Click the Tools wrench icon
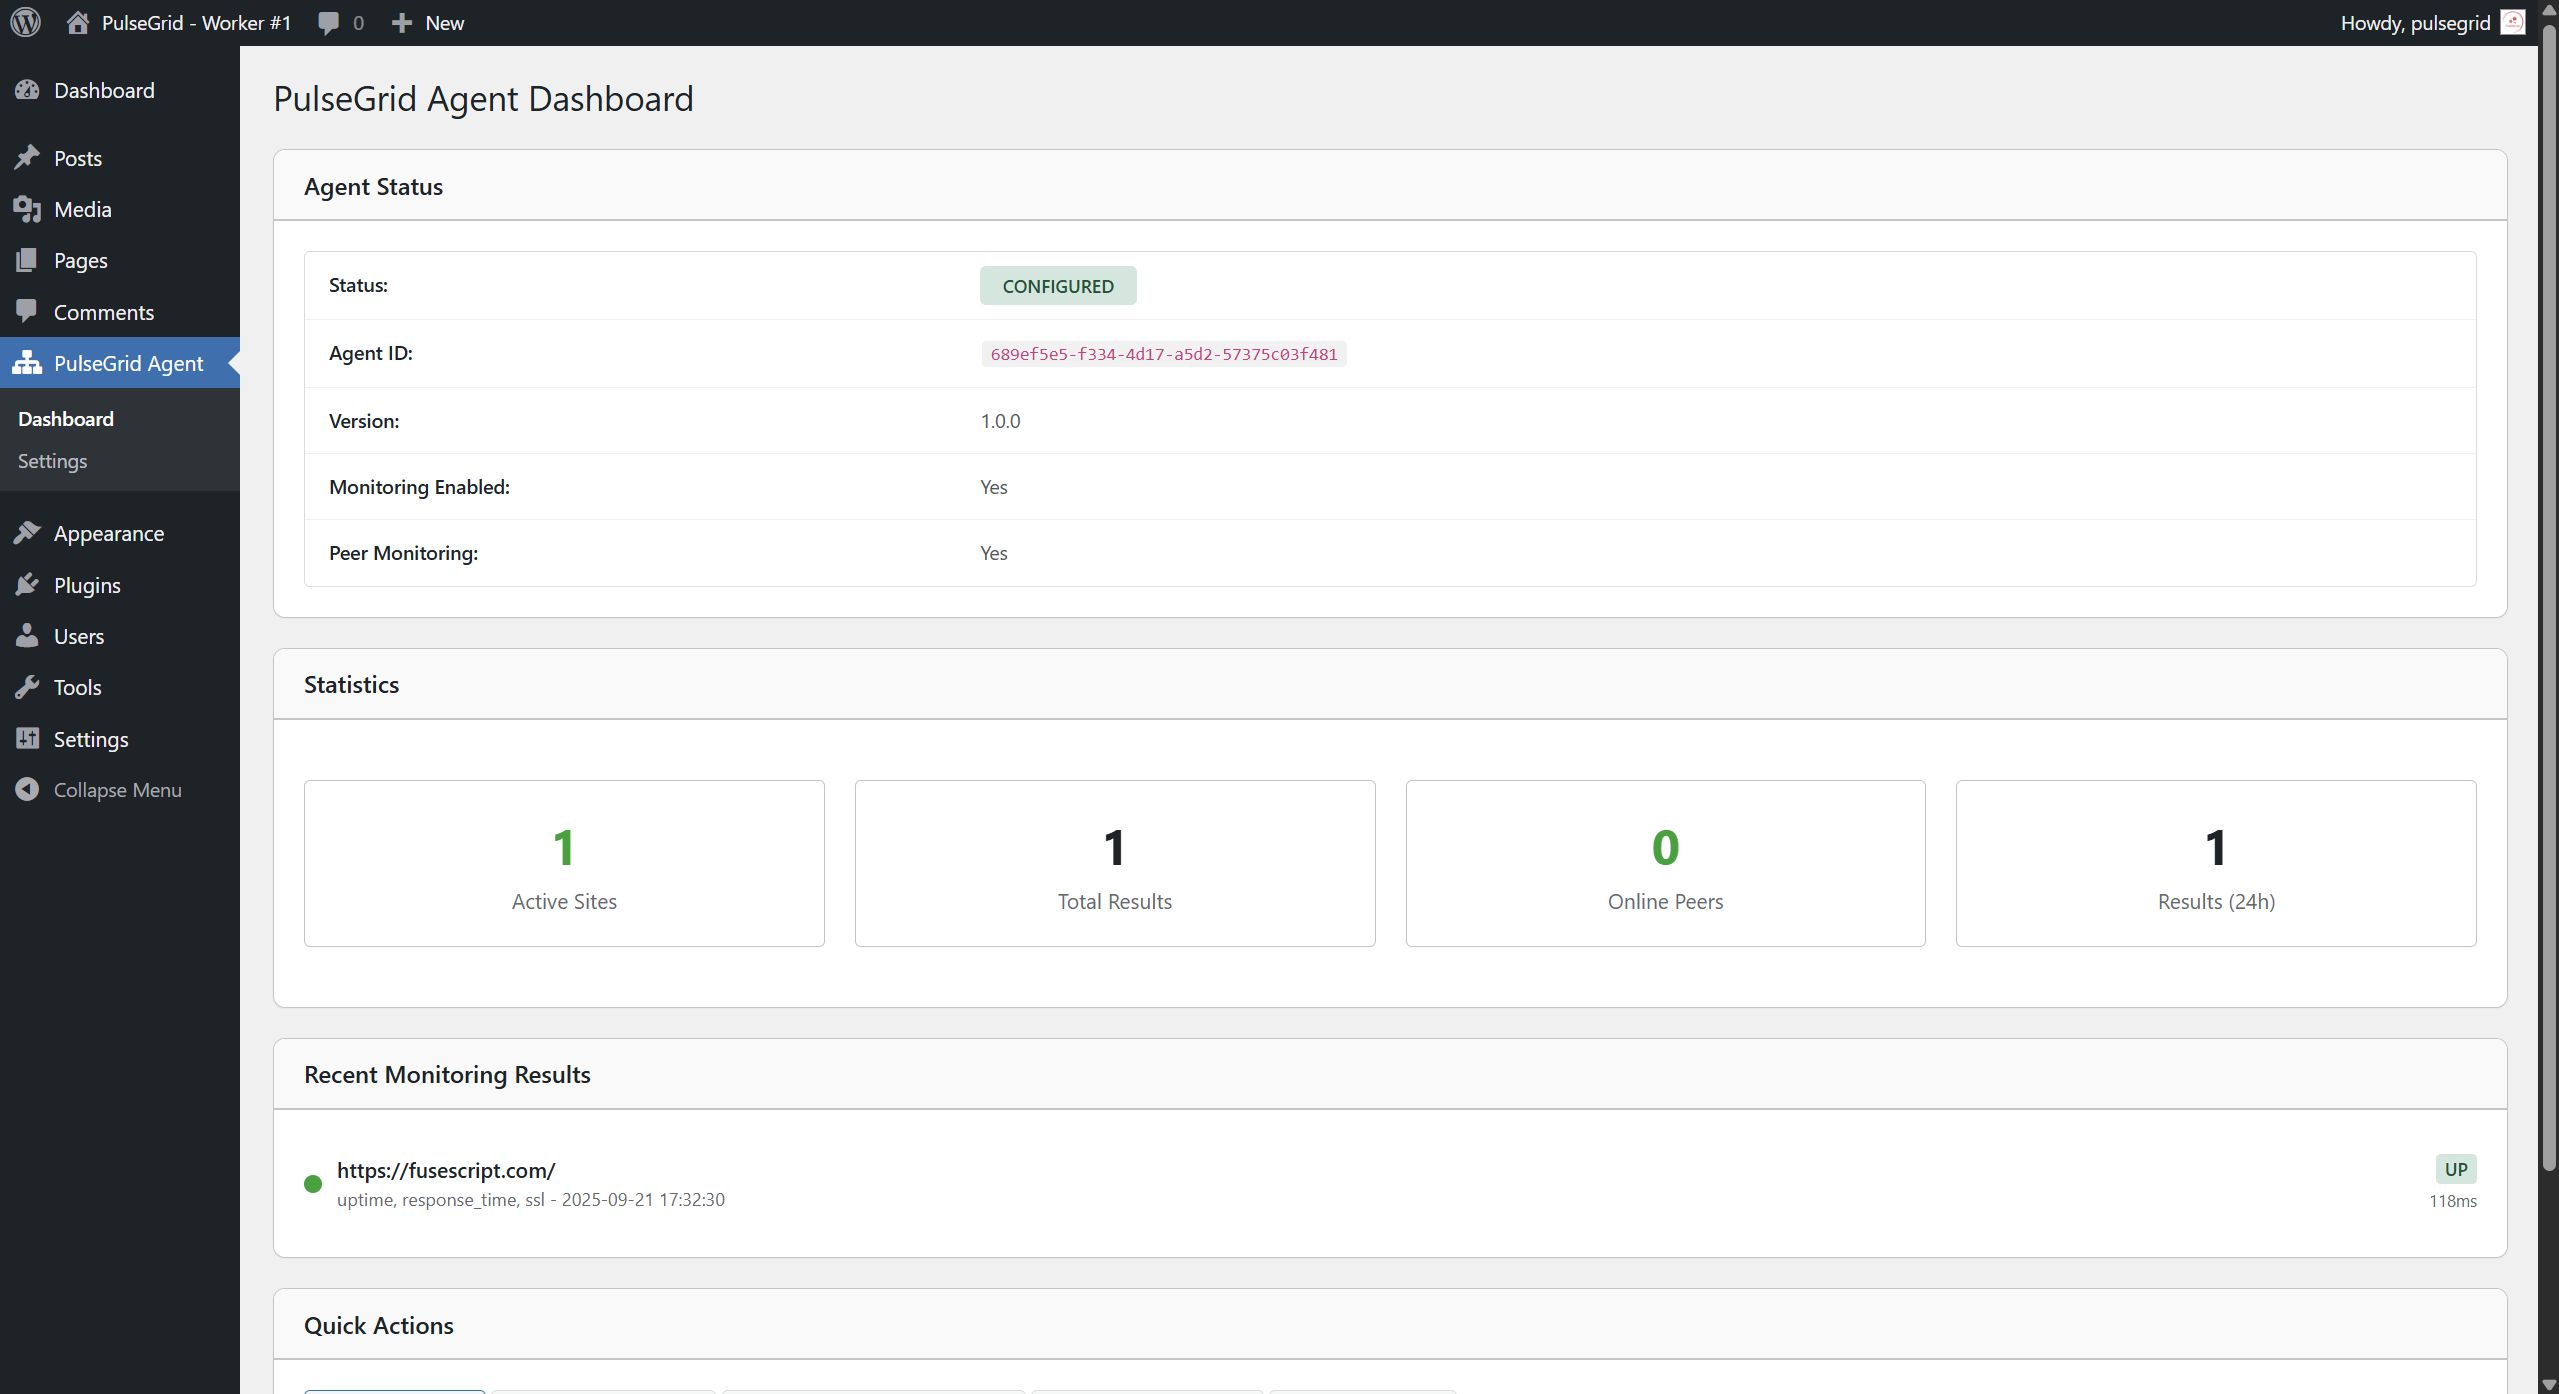This screenshot has height=1394, width=2559. tap(27, 687)
